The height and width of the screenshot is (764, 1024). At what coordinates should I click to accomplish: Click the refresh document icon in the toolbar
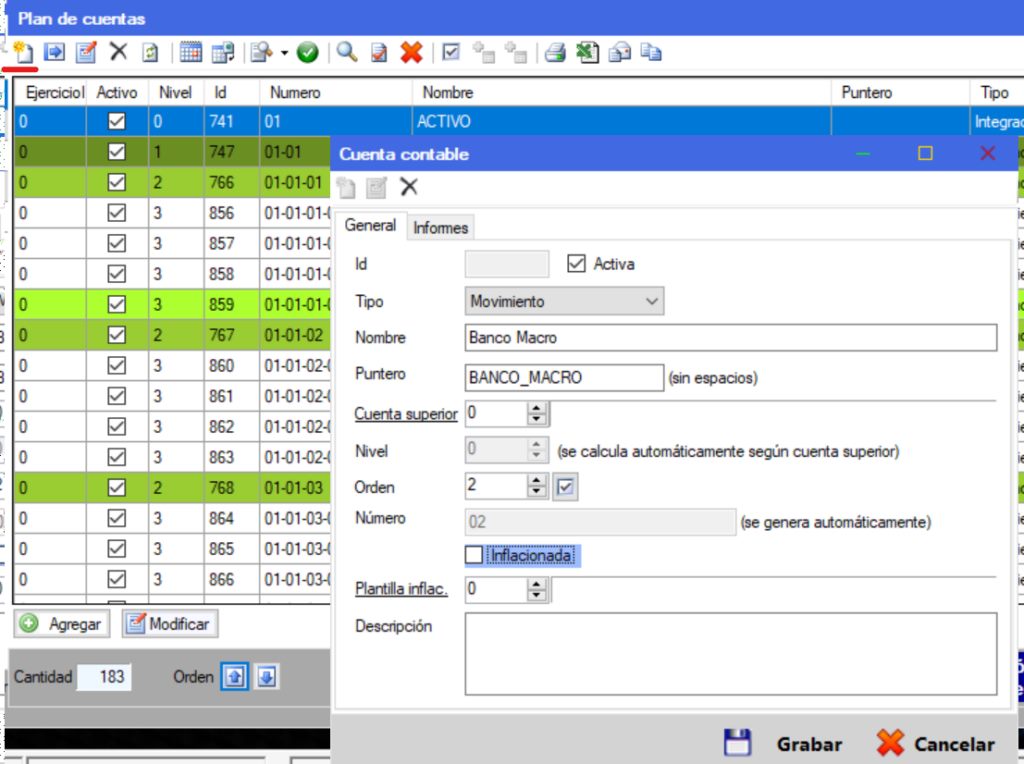point(150,52)
